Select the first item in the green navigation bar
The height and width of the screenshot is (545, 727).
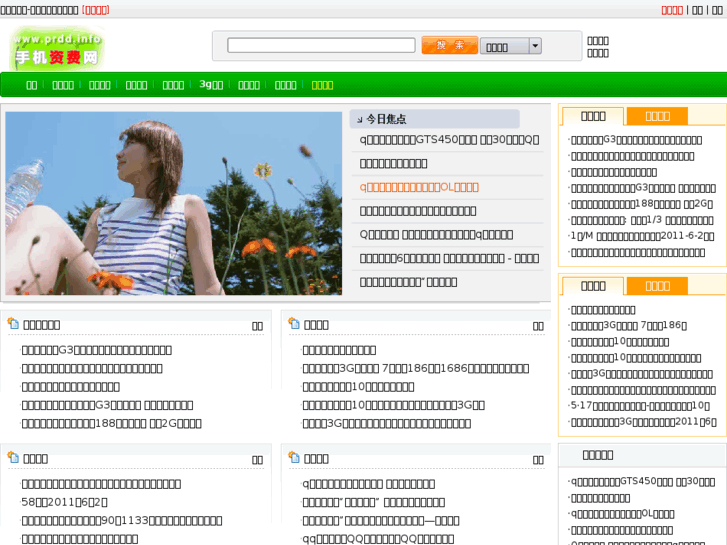coord(32,85)
